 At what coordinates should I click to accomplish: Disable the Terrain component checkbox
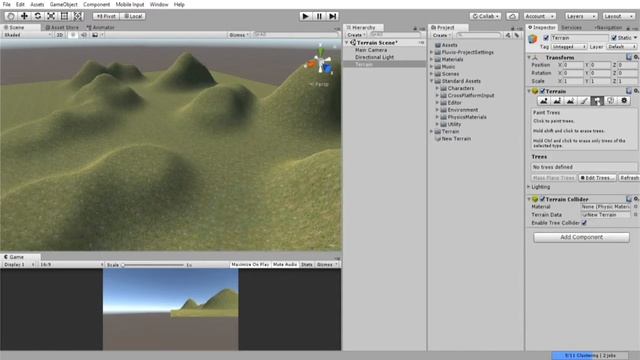(542, 91)
